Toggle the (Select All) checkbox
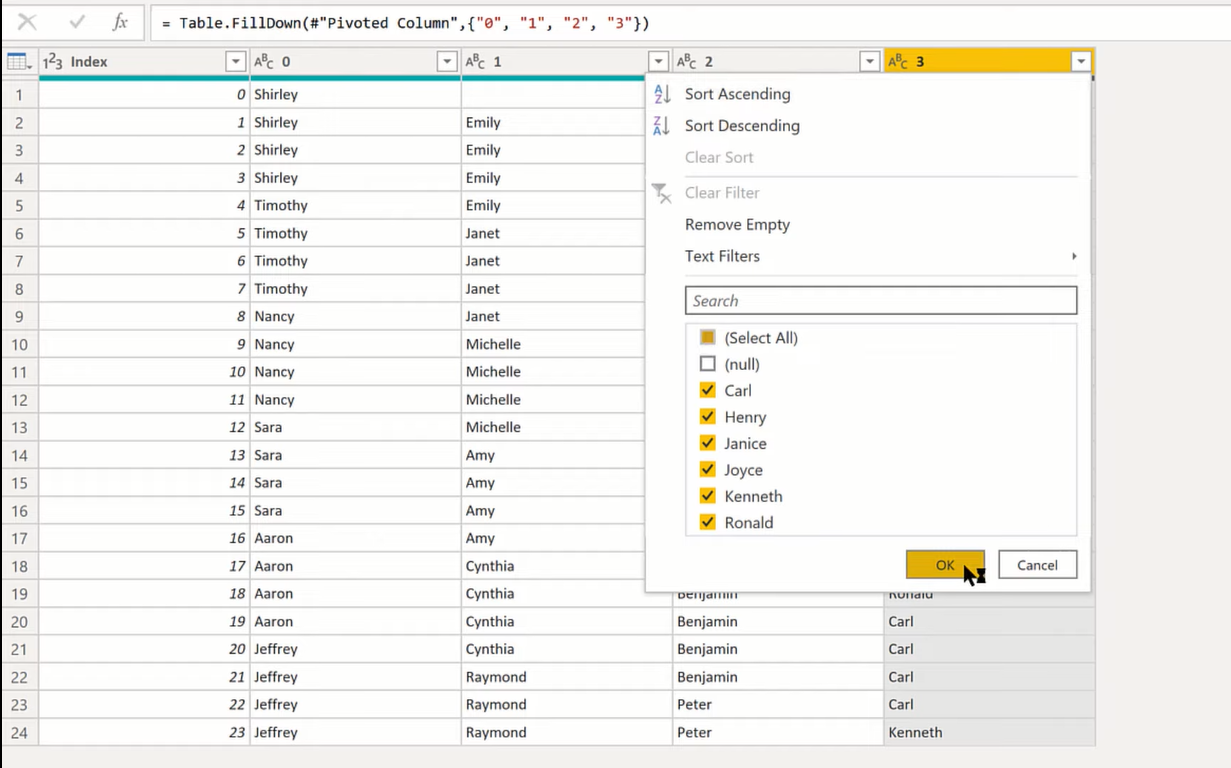Viewport: 1231px width, 768px height. pyautogui.click(x=708, y=338)
